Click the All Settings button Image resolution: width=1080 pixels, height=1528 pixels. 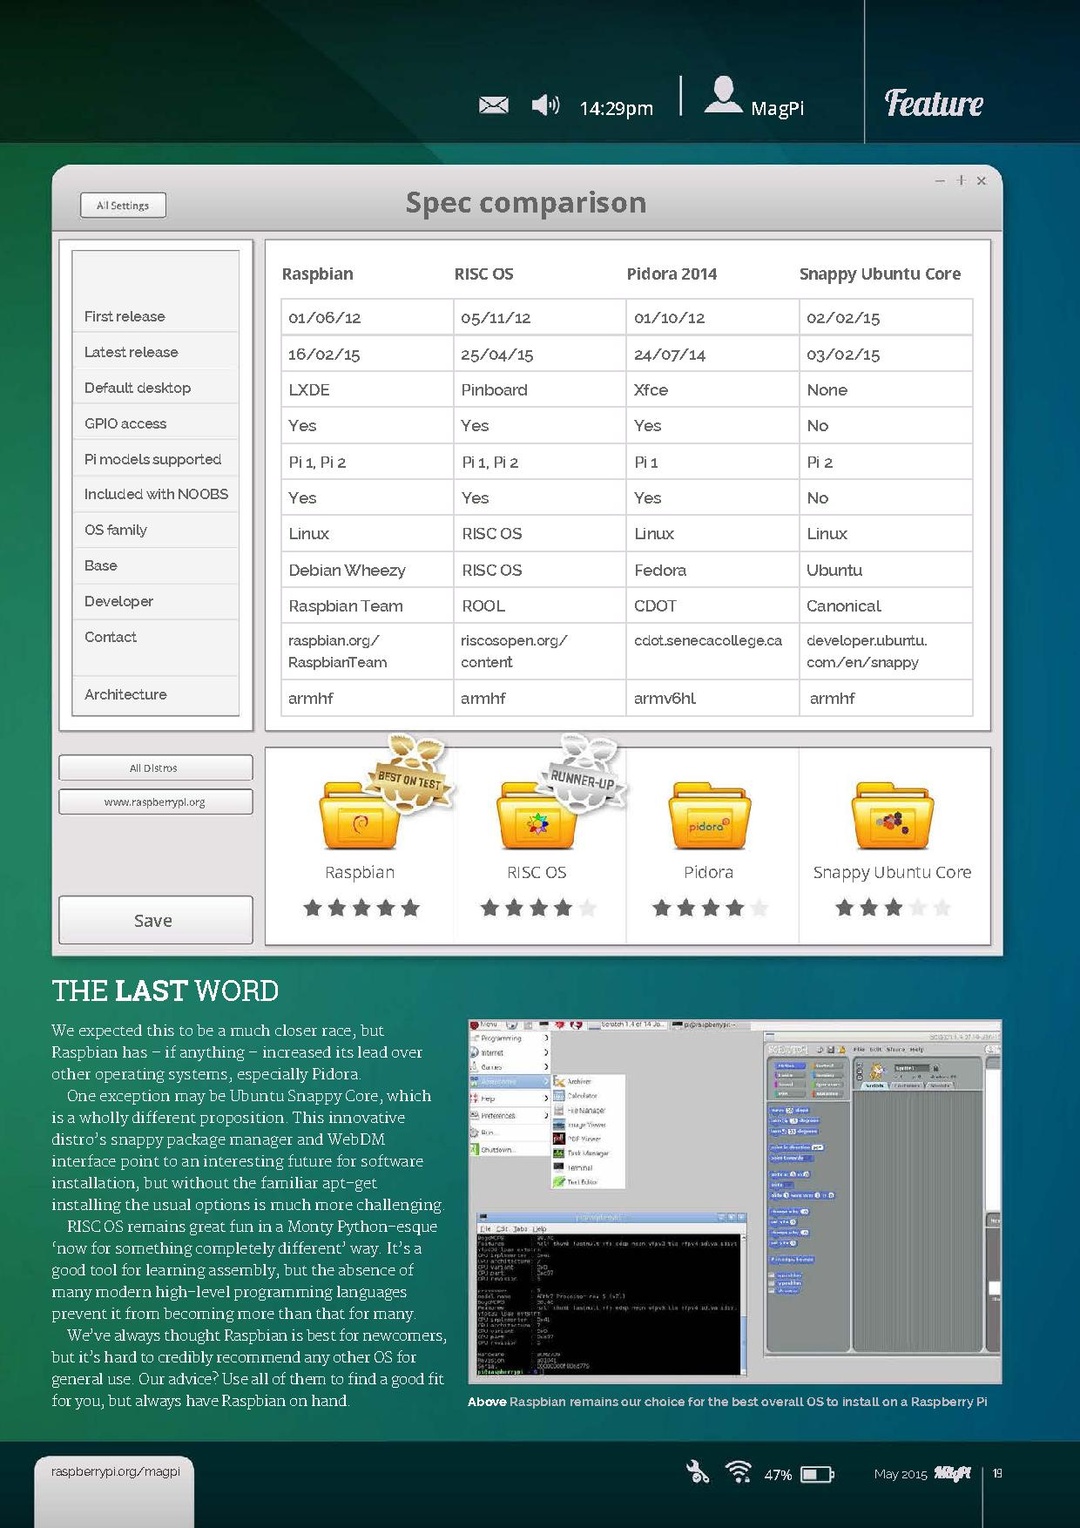[123, 205]
